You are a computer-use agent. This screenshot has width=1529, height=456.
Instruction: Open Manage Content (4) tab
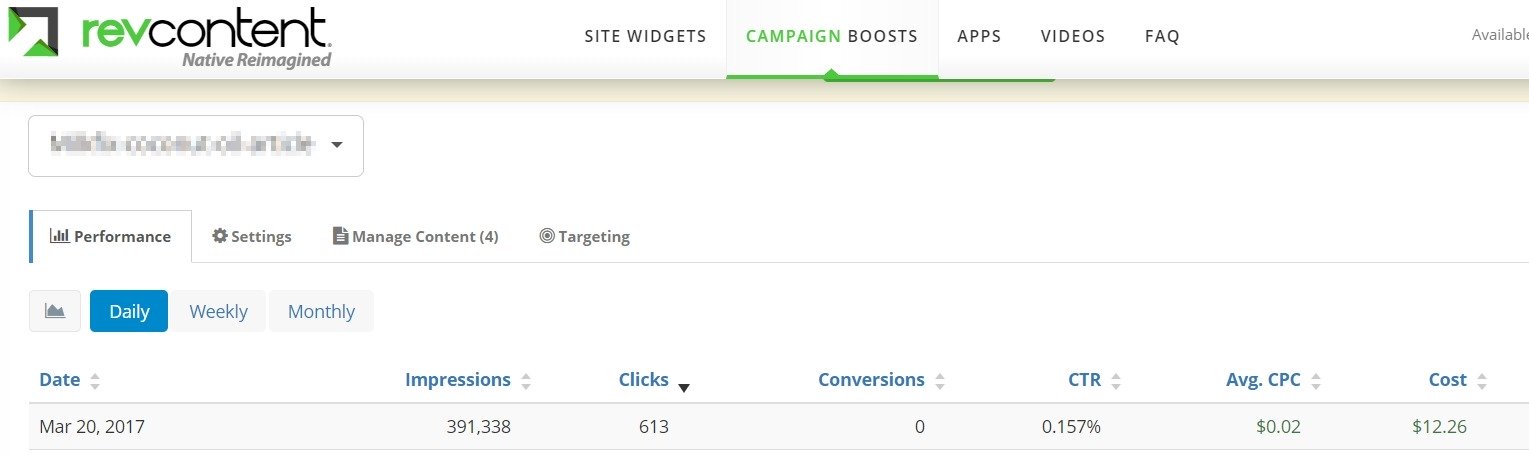[416, 237]
